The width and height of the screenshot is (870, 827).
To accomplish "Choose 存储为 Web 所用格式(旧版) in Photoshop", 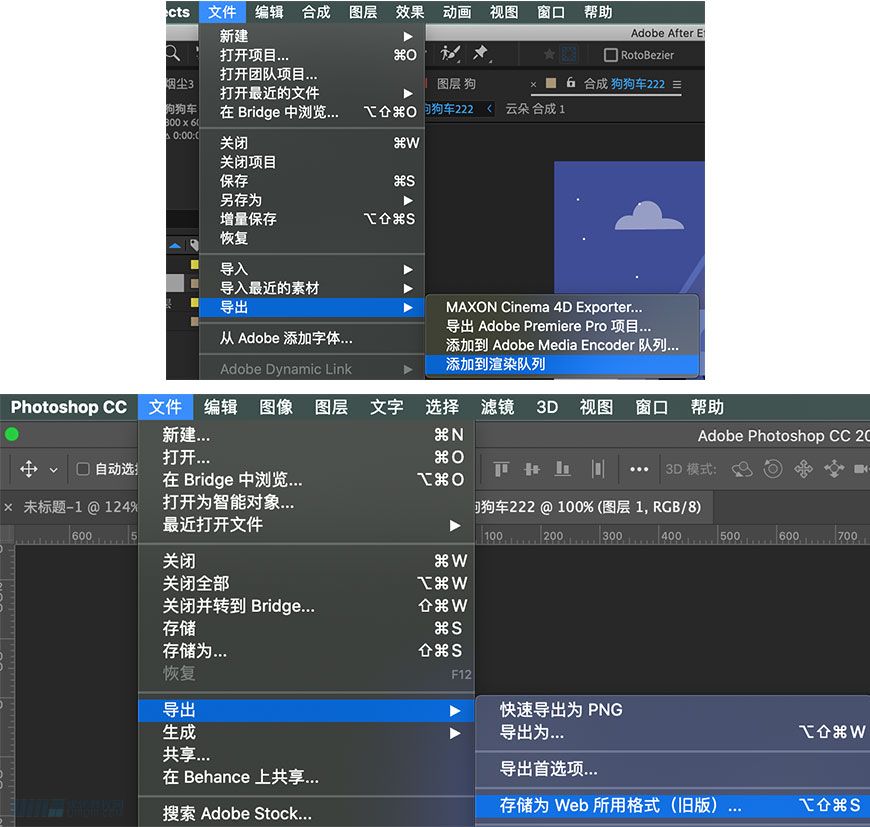I will click(x=672, y=805).
